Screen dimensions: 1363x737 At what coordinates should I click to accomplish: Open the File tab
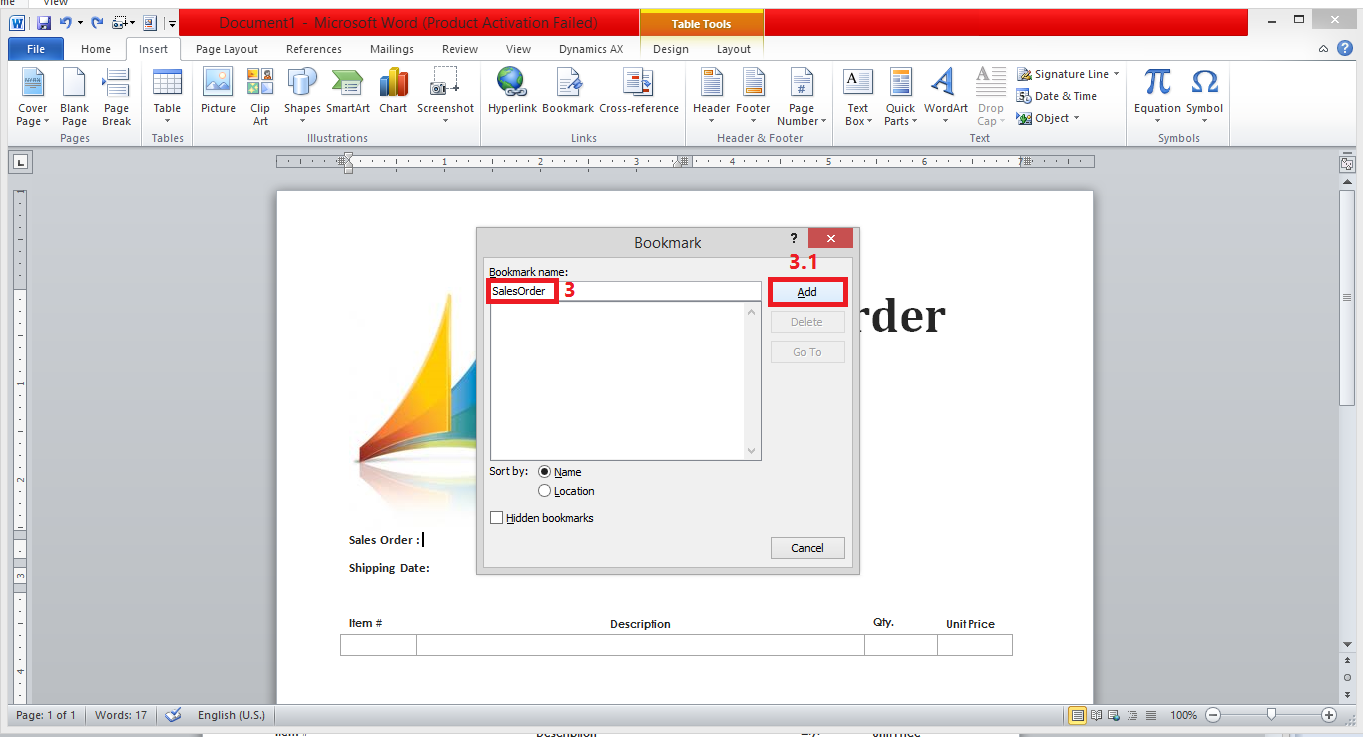coord(36,49)
